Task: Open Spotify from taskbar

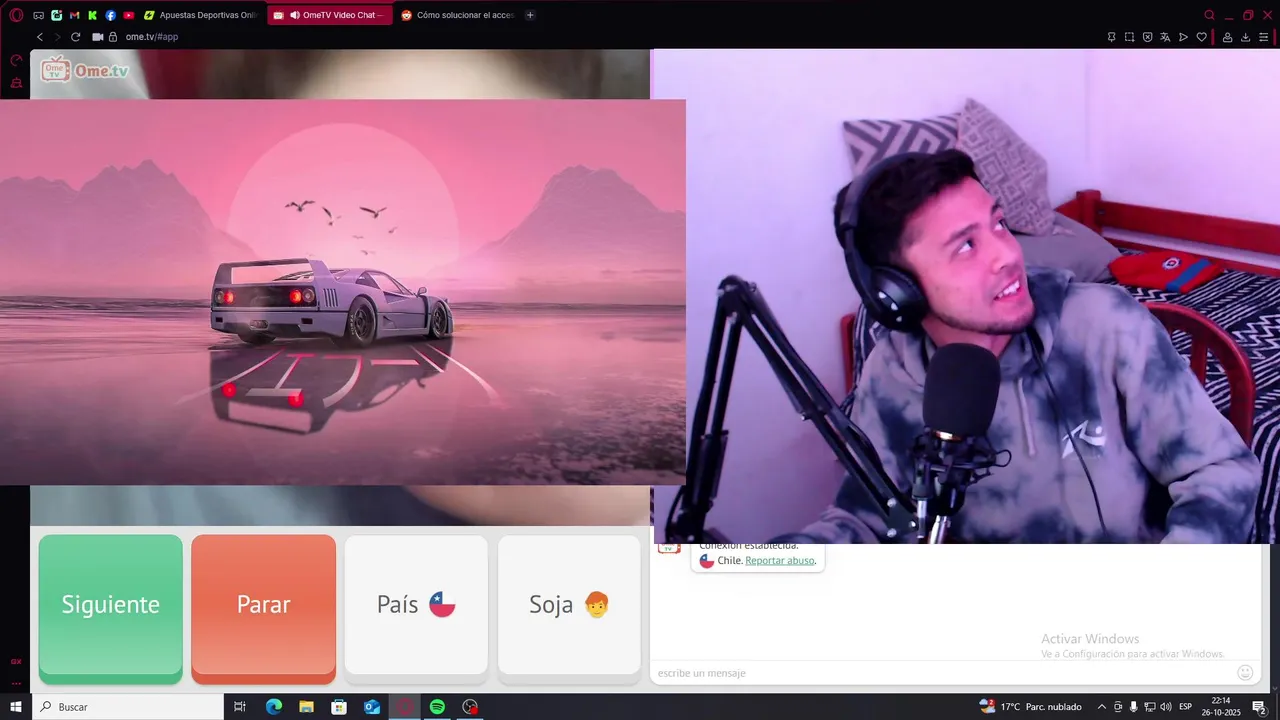Action: [x=437, y=707]
